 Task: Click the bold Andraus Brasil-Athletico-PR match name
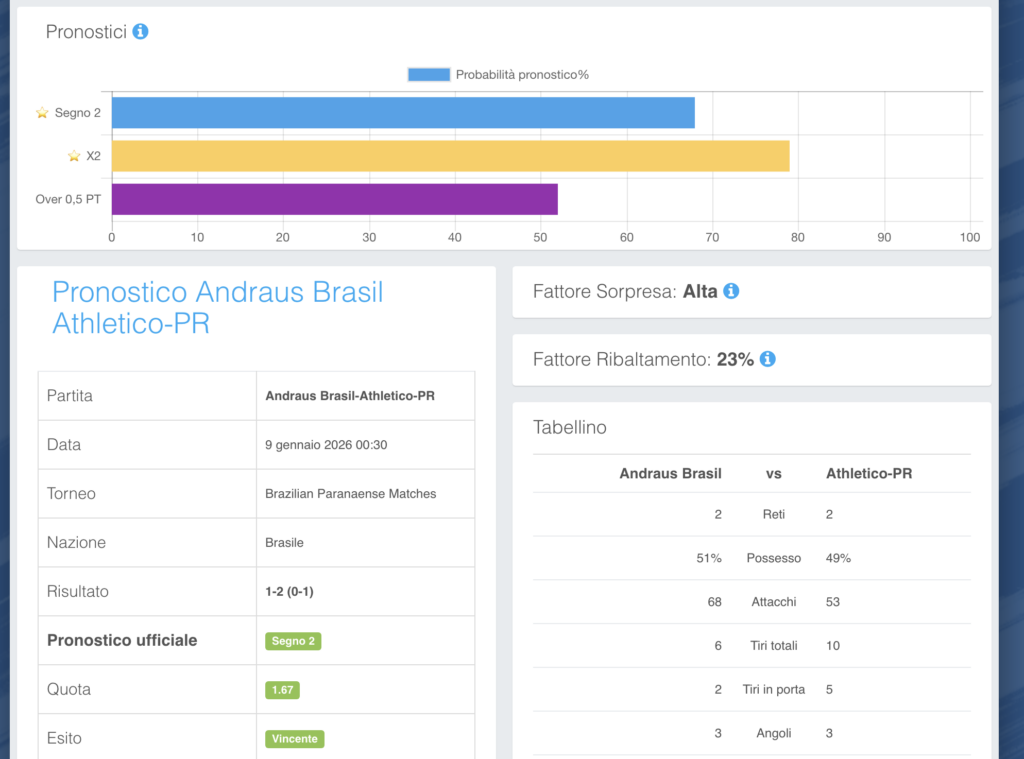[x=349, y=396]
